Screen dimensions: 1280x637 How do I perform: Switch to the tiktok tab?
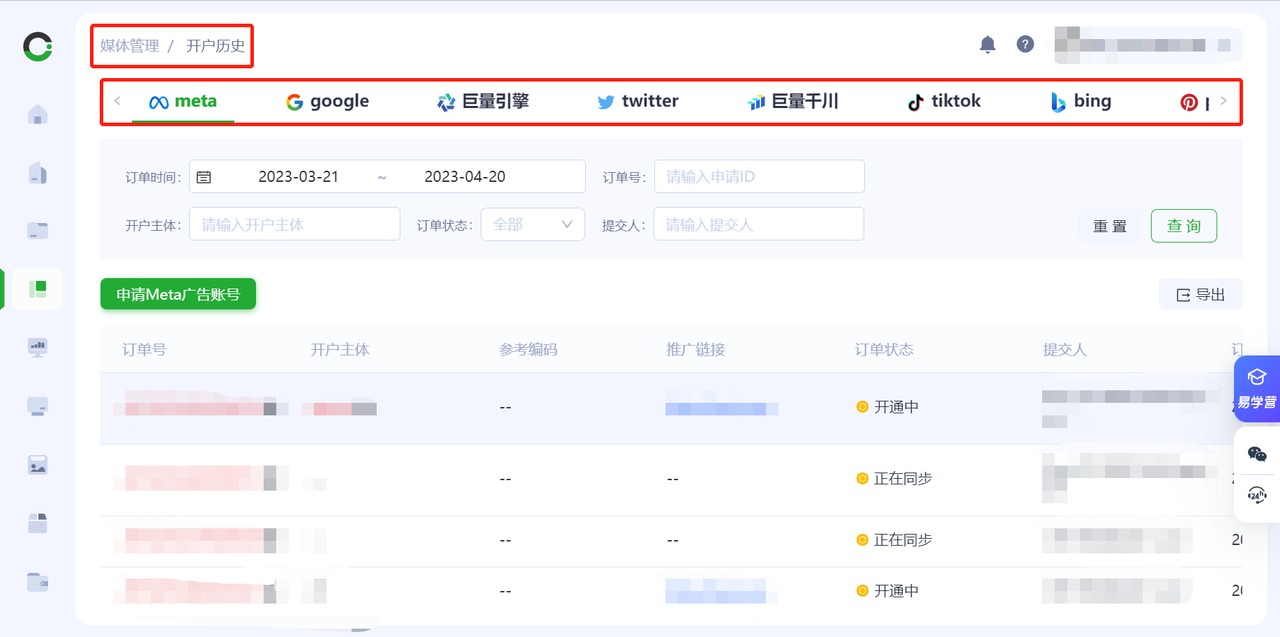pos(943,102)
